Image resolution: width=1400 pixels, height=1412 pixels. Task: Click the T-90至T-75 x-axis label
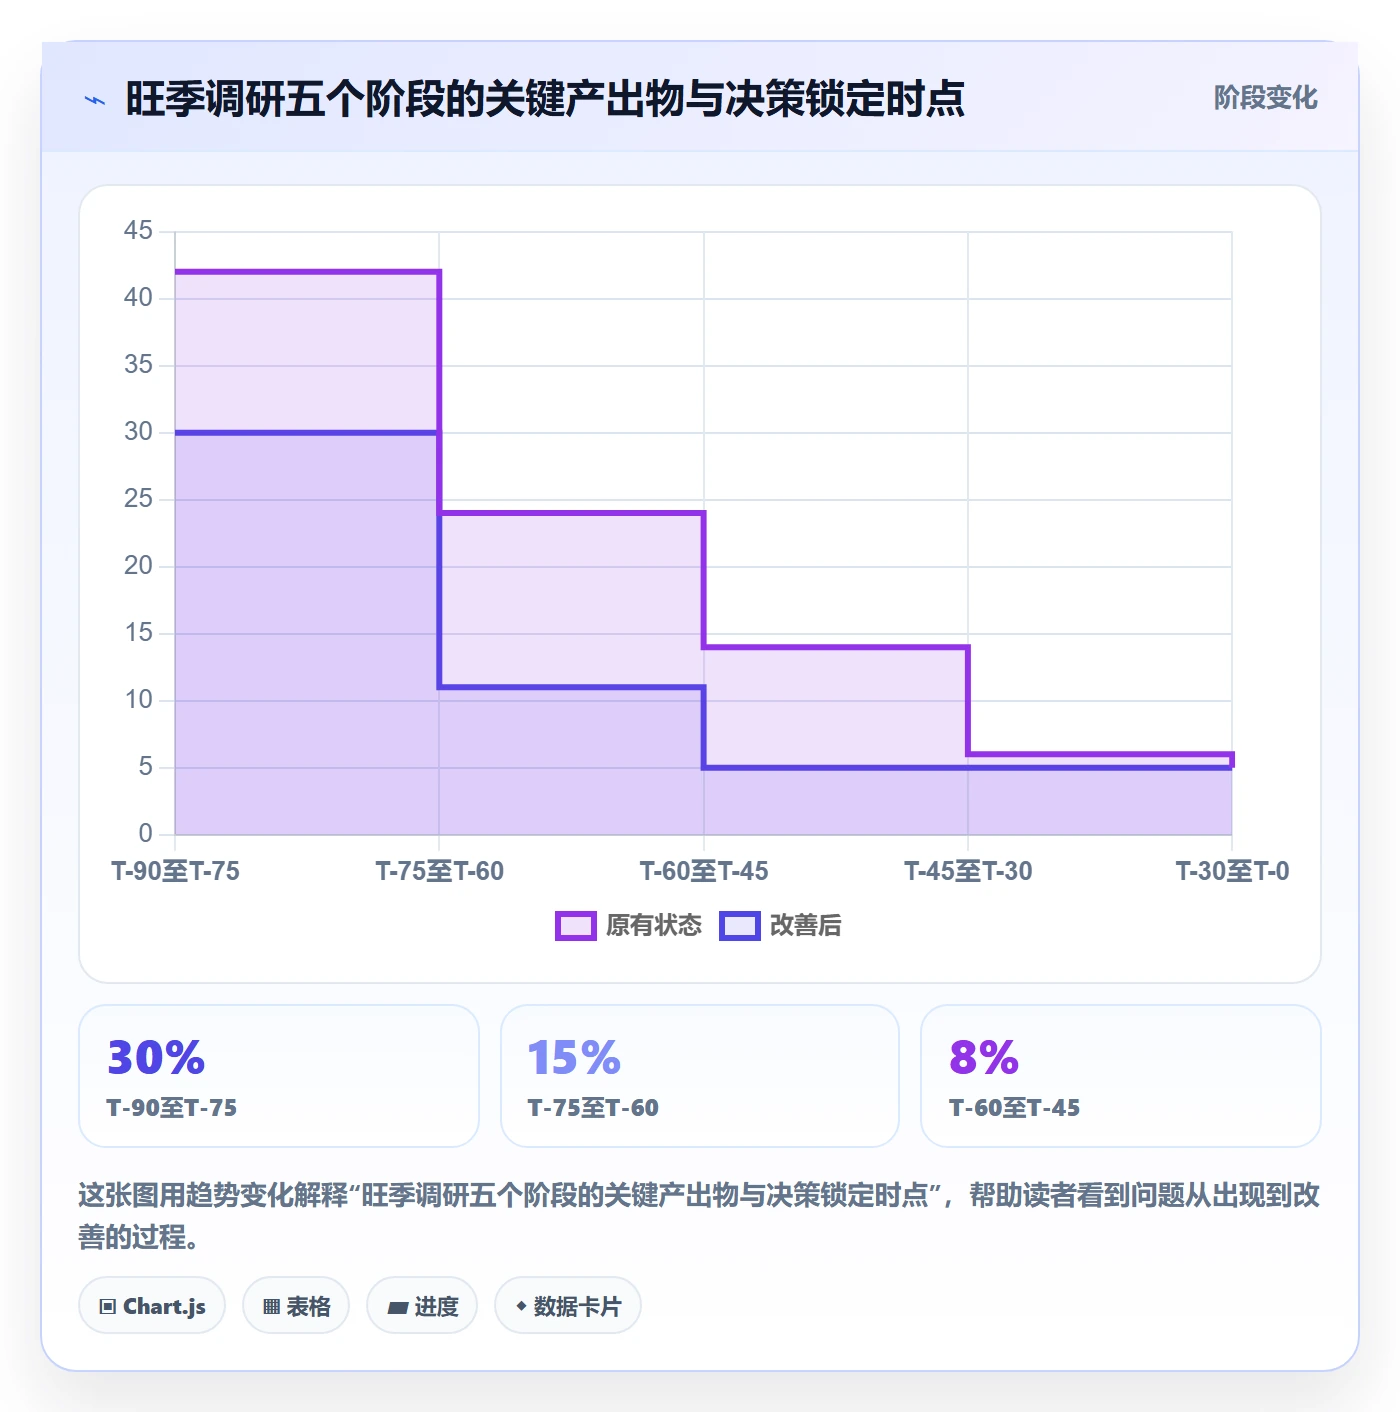tap(176, 871)
